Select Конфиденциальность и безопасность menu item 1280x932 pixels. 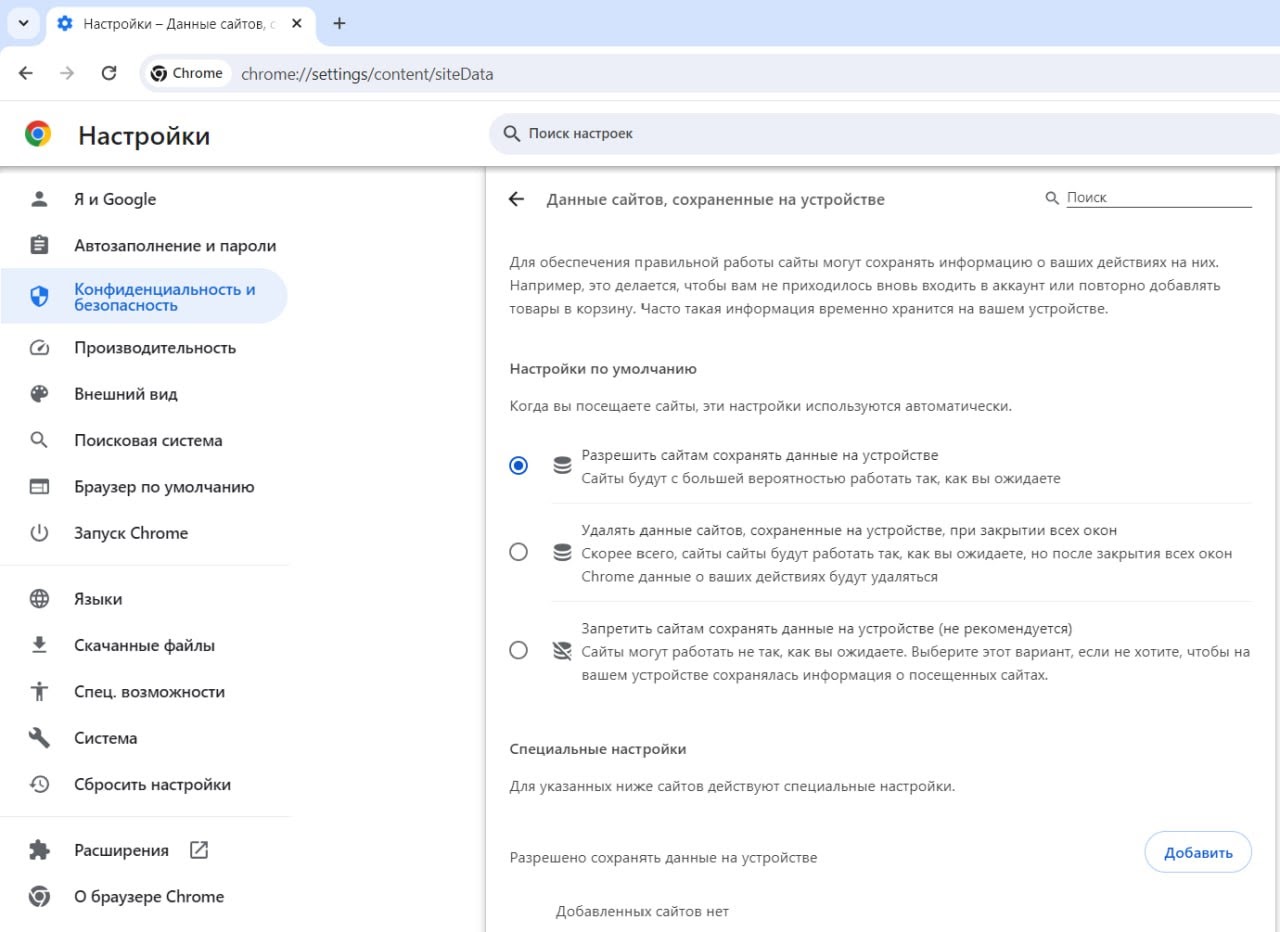point(144,297)
